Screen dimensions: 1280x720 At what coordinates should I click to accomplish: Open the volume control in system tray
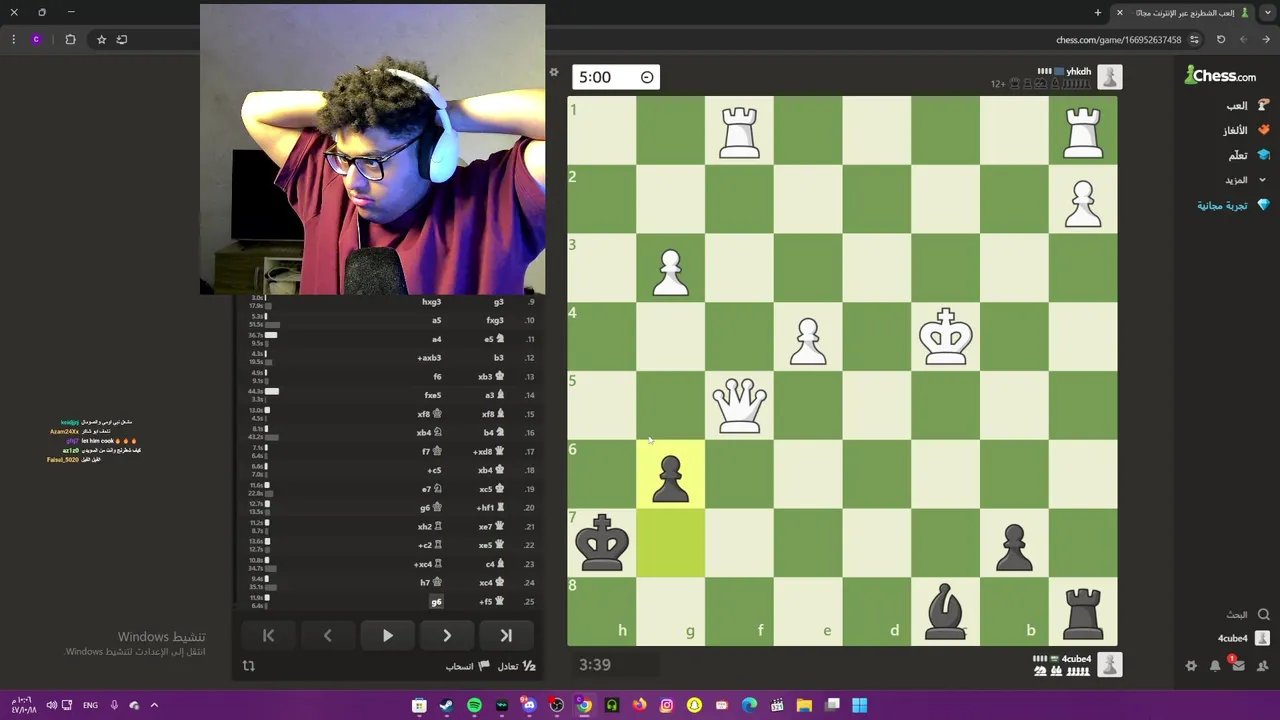pos(51,705)
